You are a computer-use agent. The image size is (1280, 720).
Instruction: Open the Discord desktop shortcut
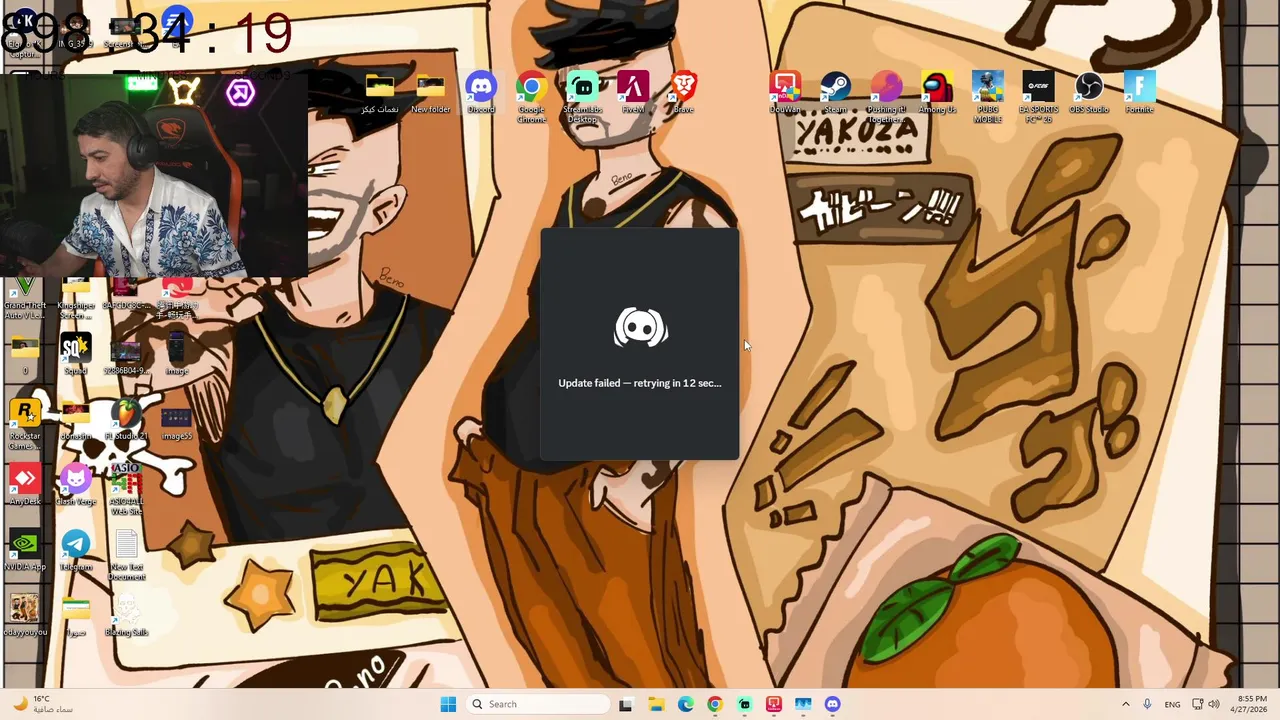[x=481, y=93]
